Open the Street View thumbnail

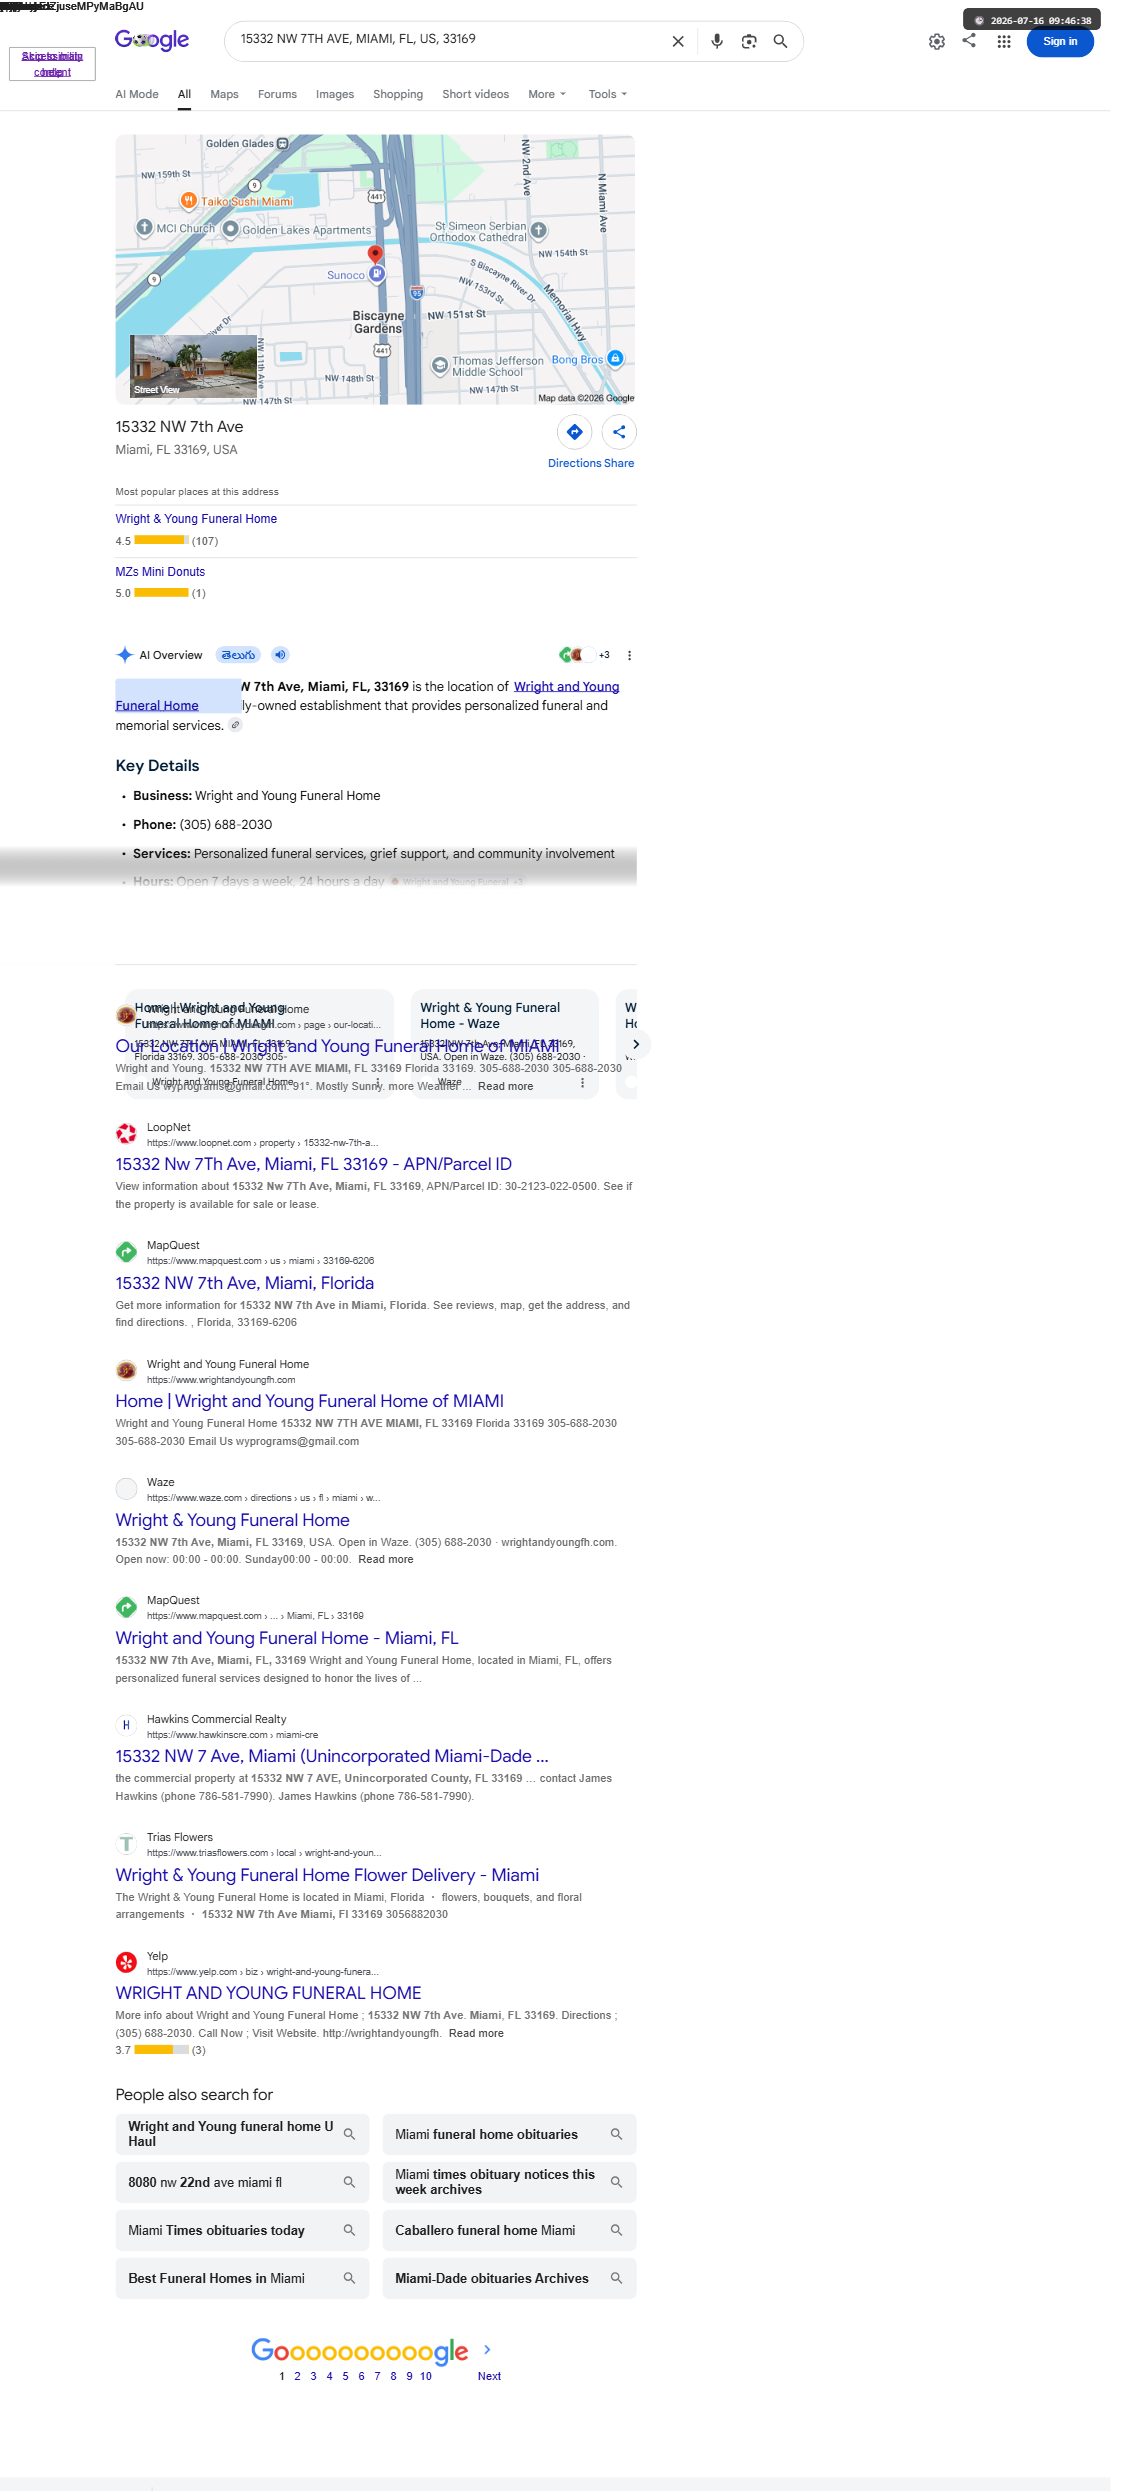[x=193, y=366]
